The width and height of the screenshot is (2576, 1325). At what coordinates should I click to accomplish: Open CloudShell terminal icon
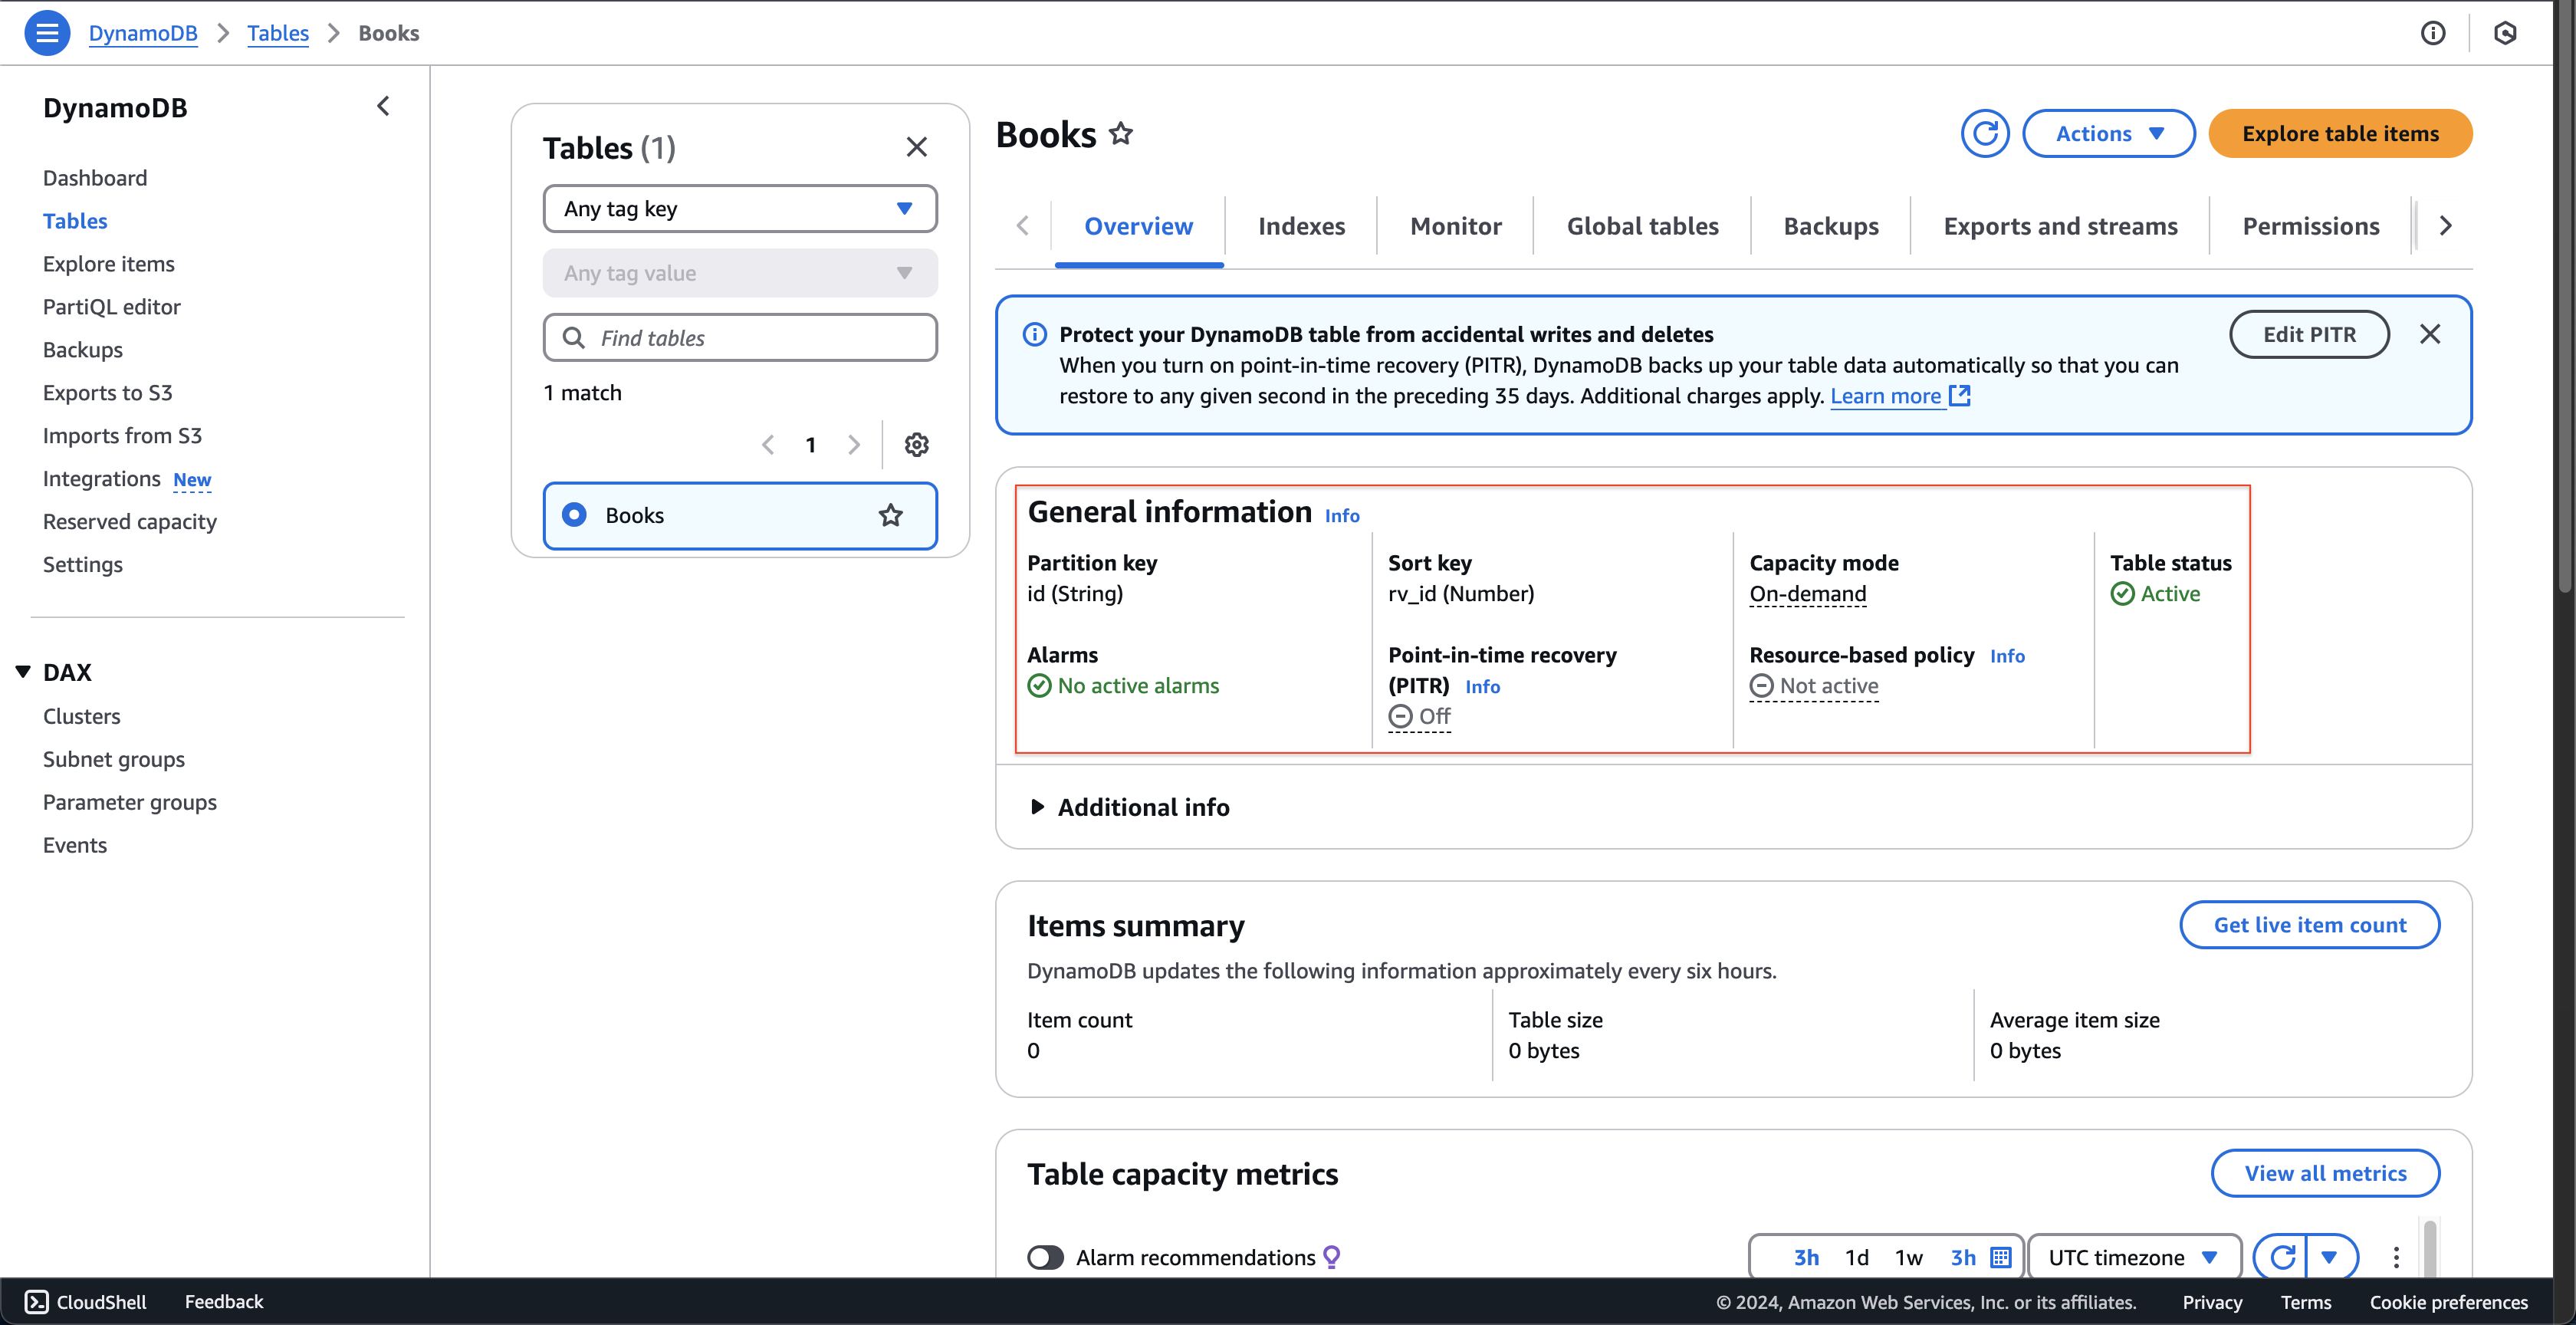click(36, 1301)
